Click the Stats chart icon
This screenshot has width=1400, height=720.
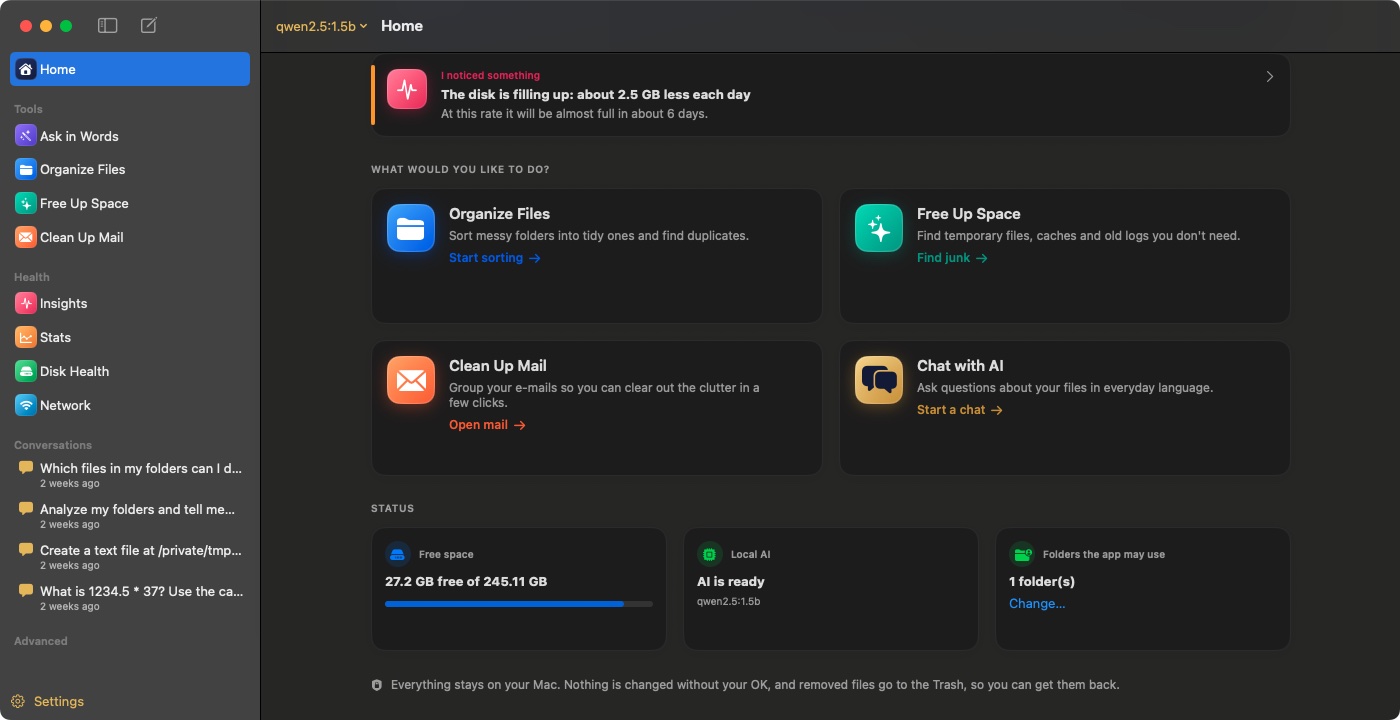pos(26,337)
